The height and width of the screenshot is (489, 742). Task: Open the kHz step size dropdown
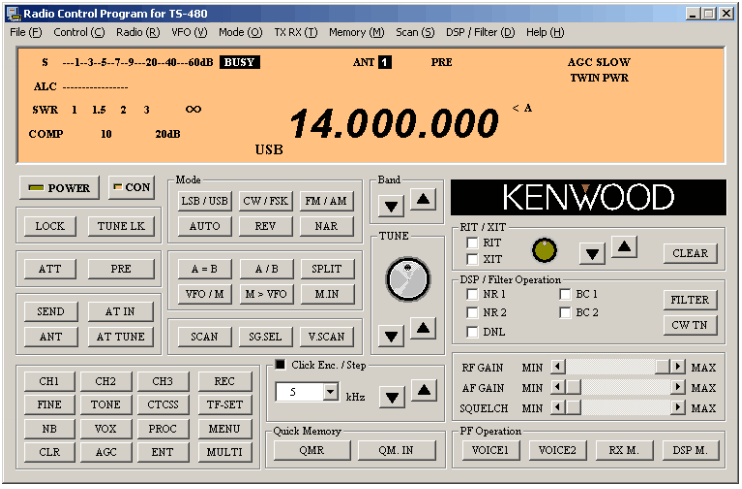pyautogui.click(x=330, y=392)
